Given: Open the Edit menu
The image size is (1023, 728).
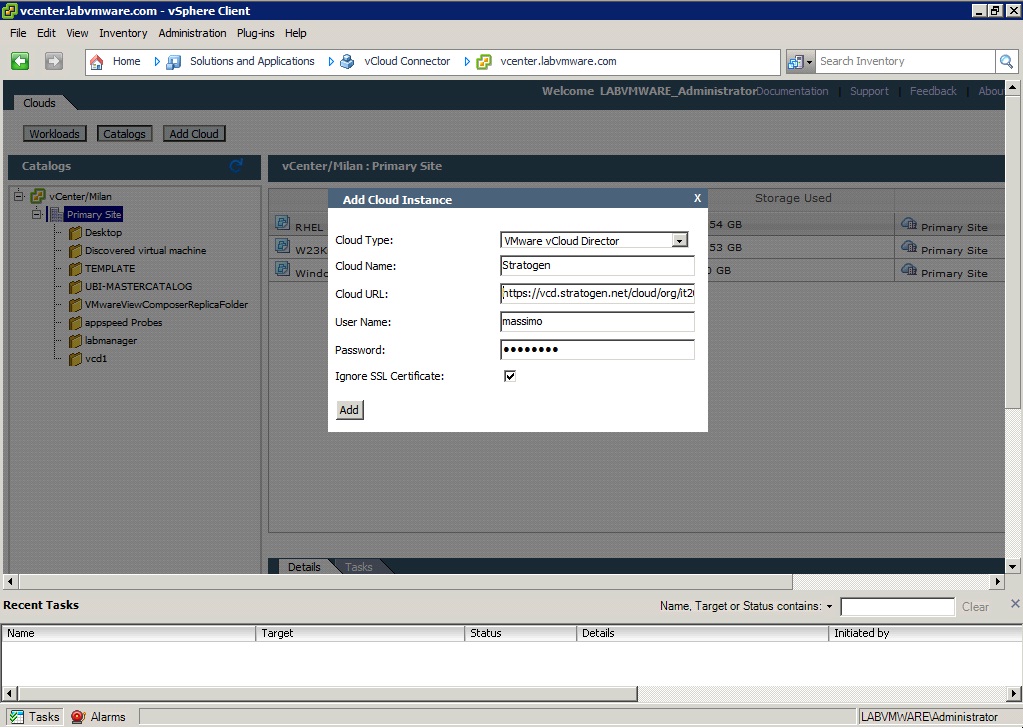Looking at the screenshot, I should click(x=46, y=33).
